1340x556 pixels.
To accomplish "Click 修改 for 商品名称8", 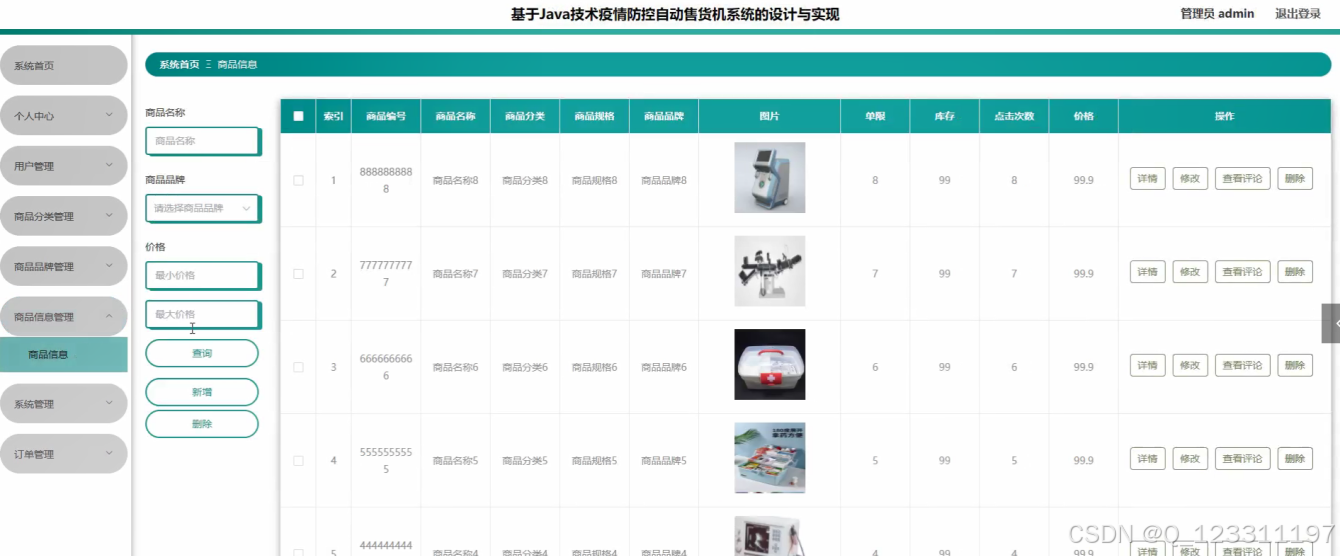I will (1190, 179).
